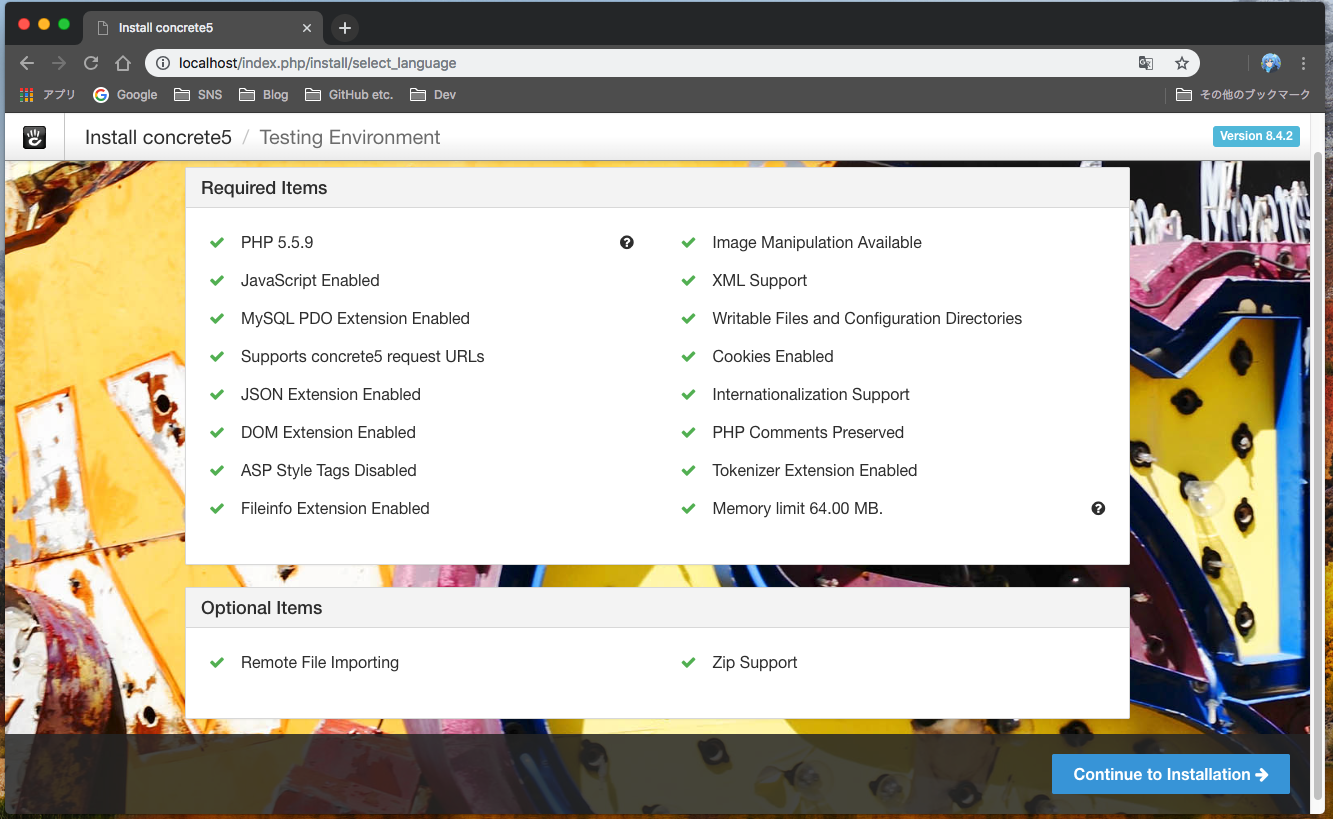Image resolution: width=1333 pixels, height=819 pixels.
Task: Click the browser forward arrow
Action: (x=59, y=63)
